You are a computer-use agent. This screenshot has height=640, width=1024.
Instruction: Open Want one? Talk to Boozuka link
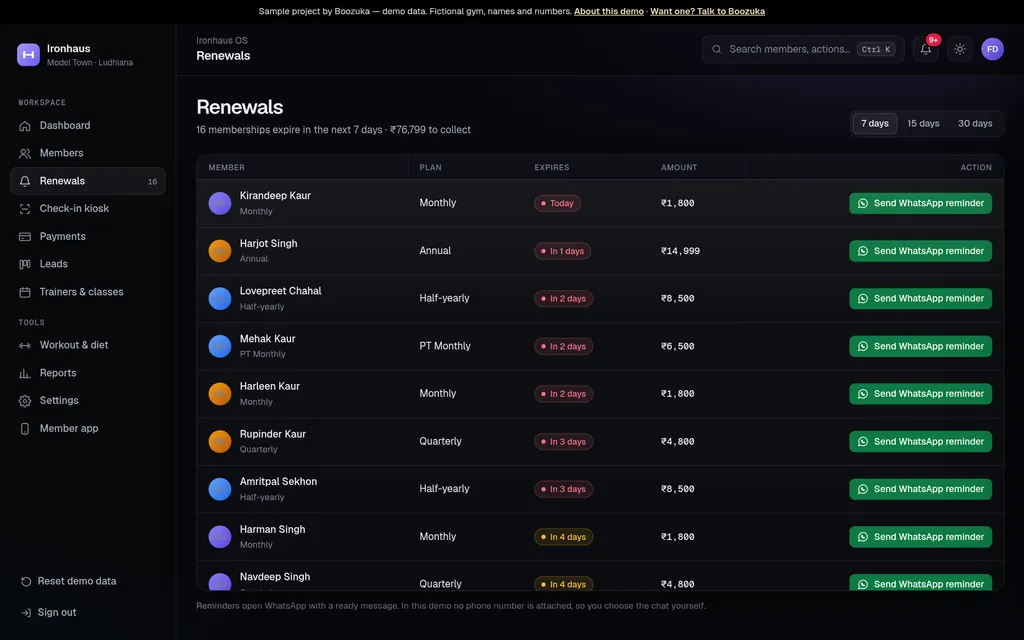click(x=707, y=11)
